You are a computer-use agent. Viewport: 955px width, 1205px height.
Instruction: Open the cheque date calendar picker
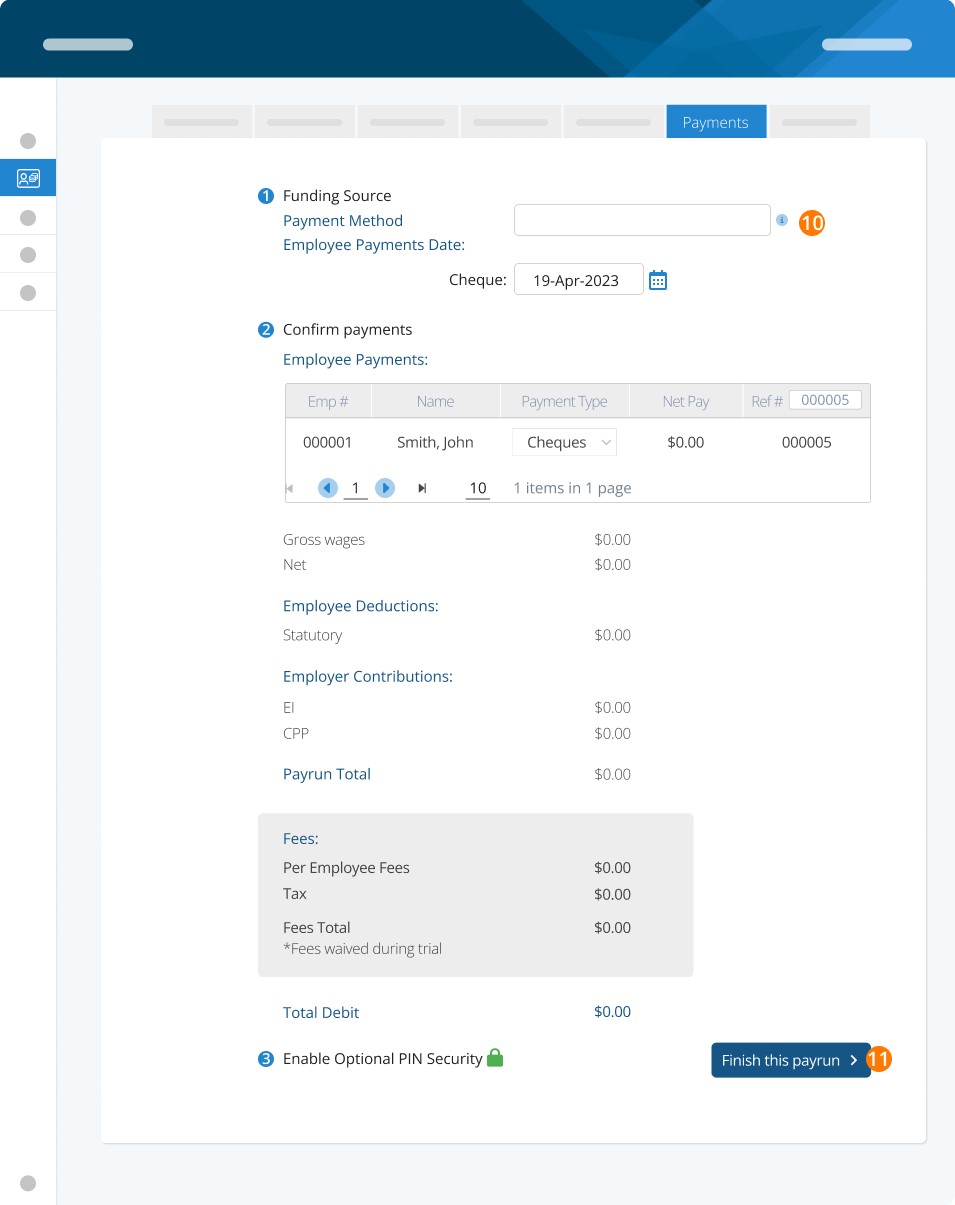[x=658, y=280]
